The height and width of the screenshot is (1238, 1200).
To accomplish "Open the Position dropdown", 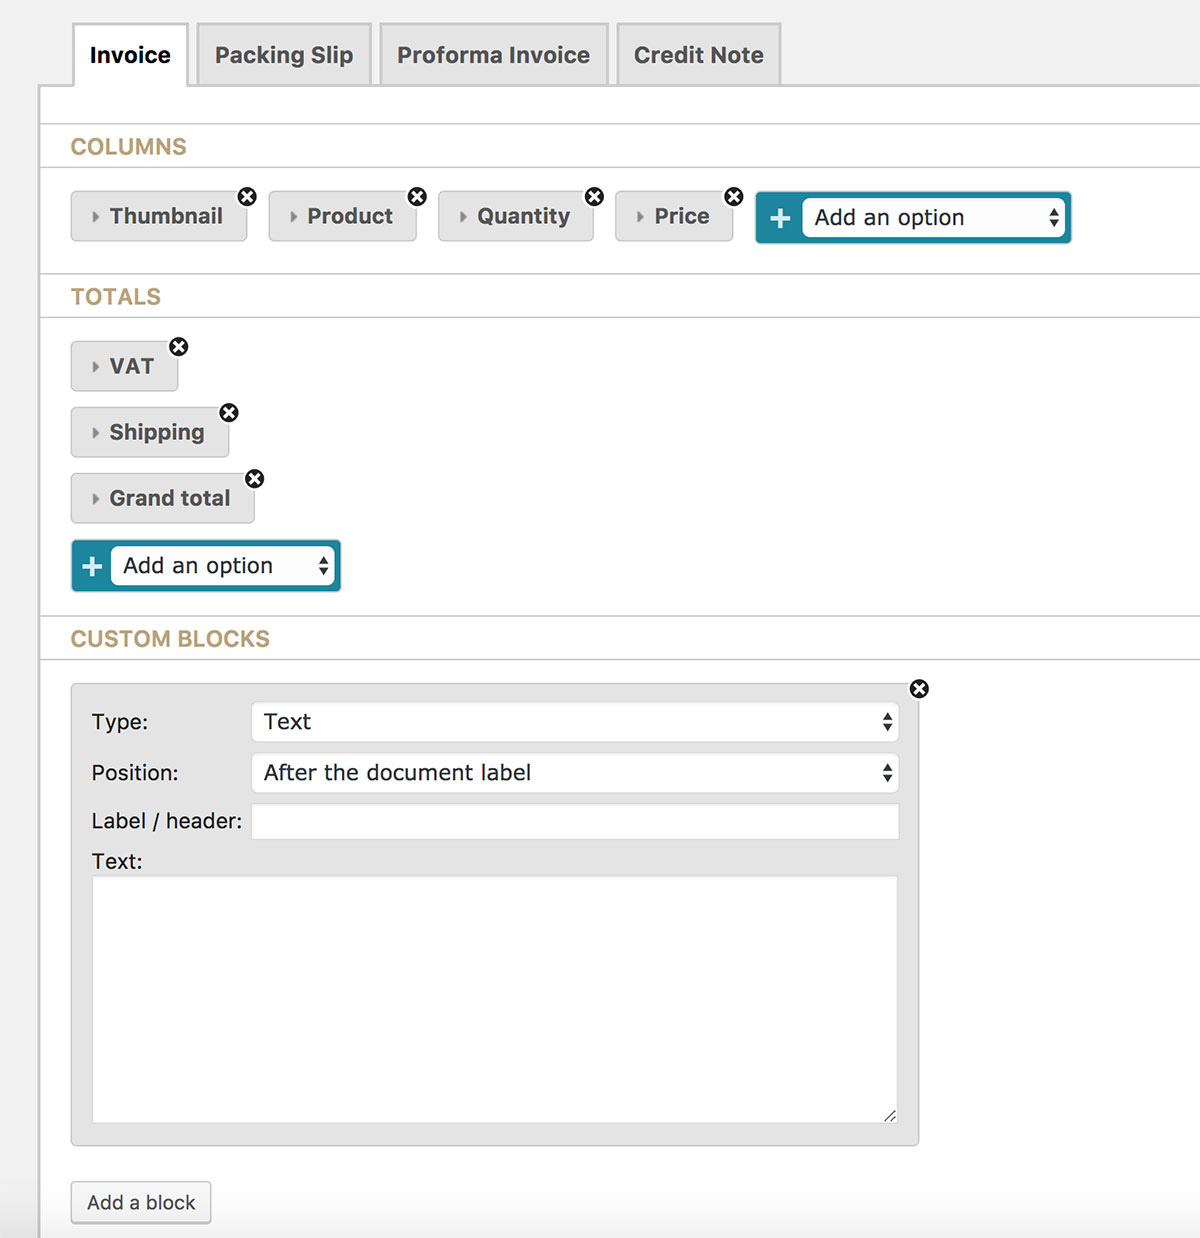I will coord(574,773).
